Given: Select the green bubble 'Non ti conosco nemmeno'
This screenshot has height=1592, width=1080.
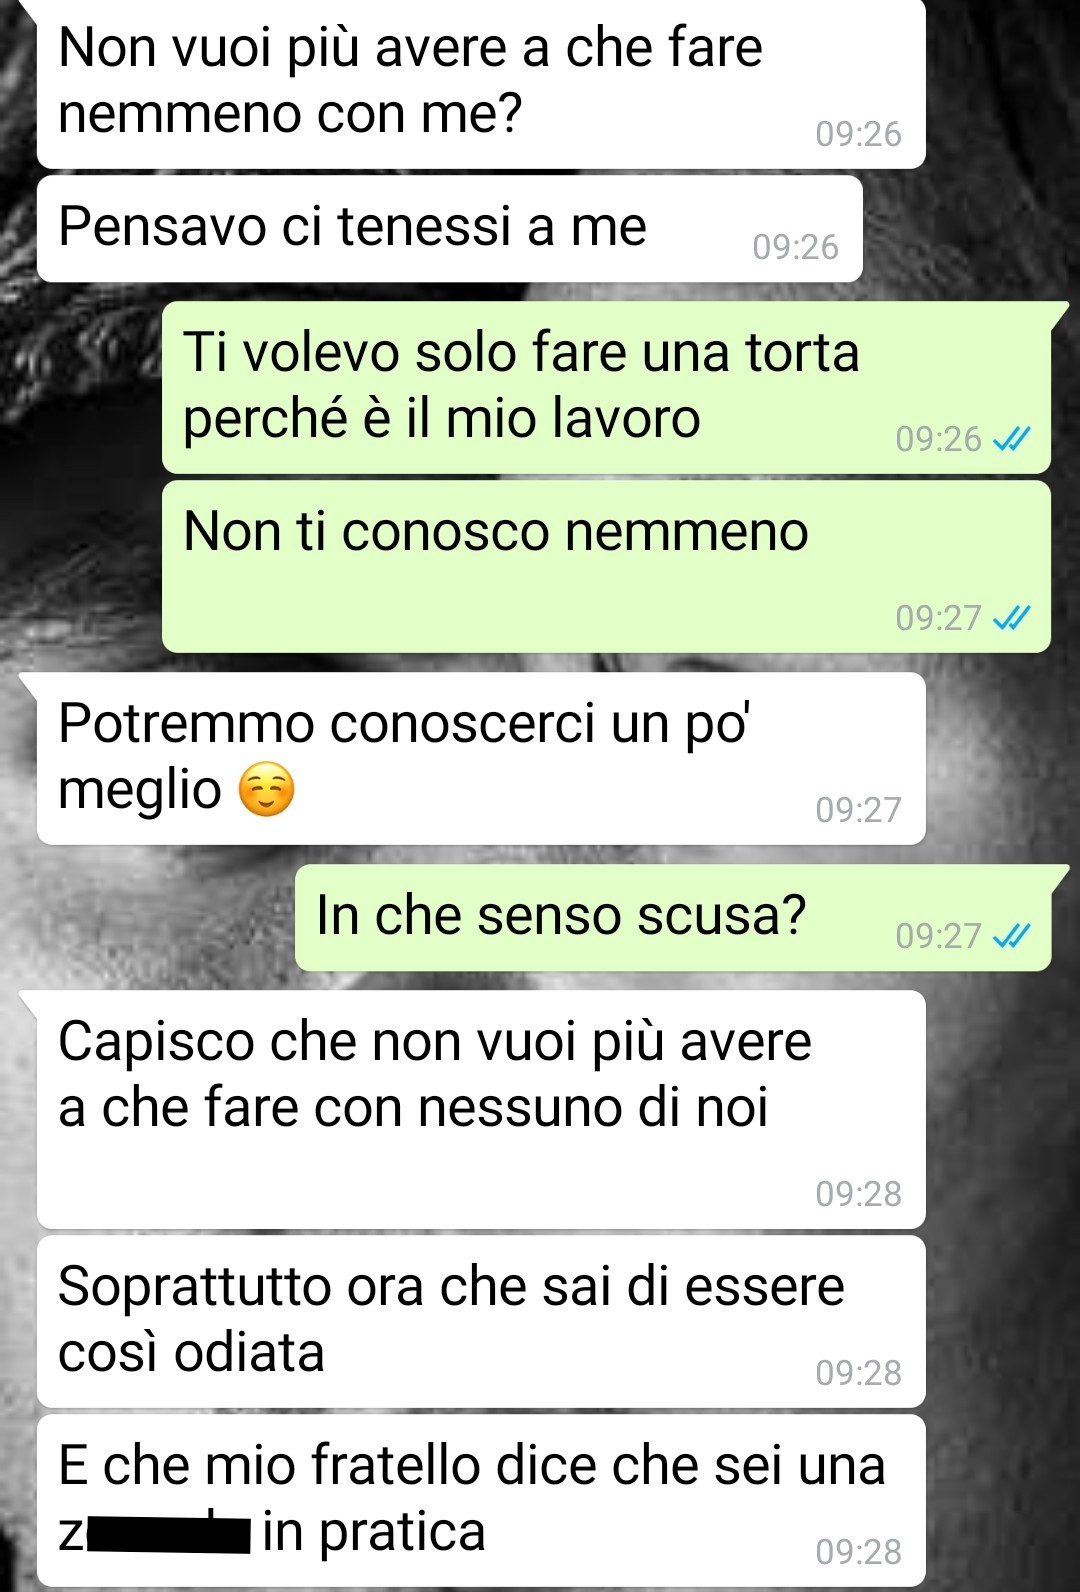Looking at the screenshot, I should pyautogui.click(x=606, y=566).
